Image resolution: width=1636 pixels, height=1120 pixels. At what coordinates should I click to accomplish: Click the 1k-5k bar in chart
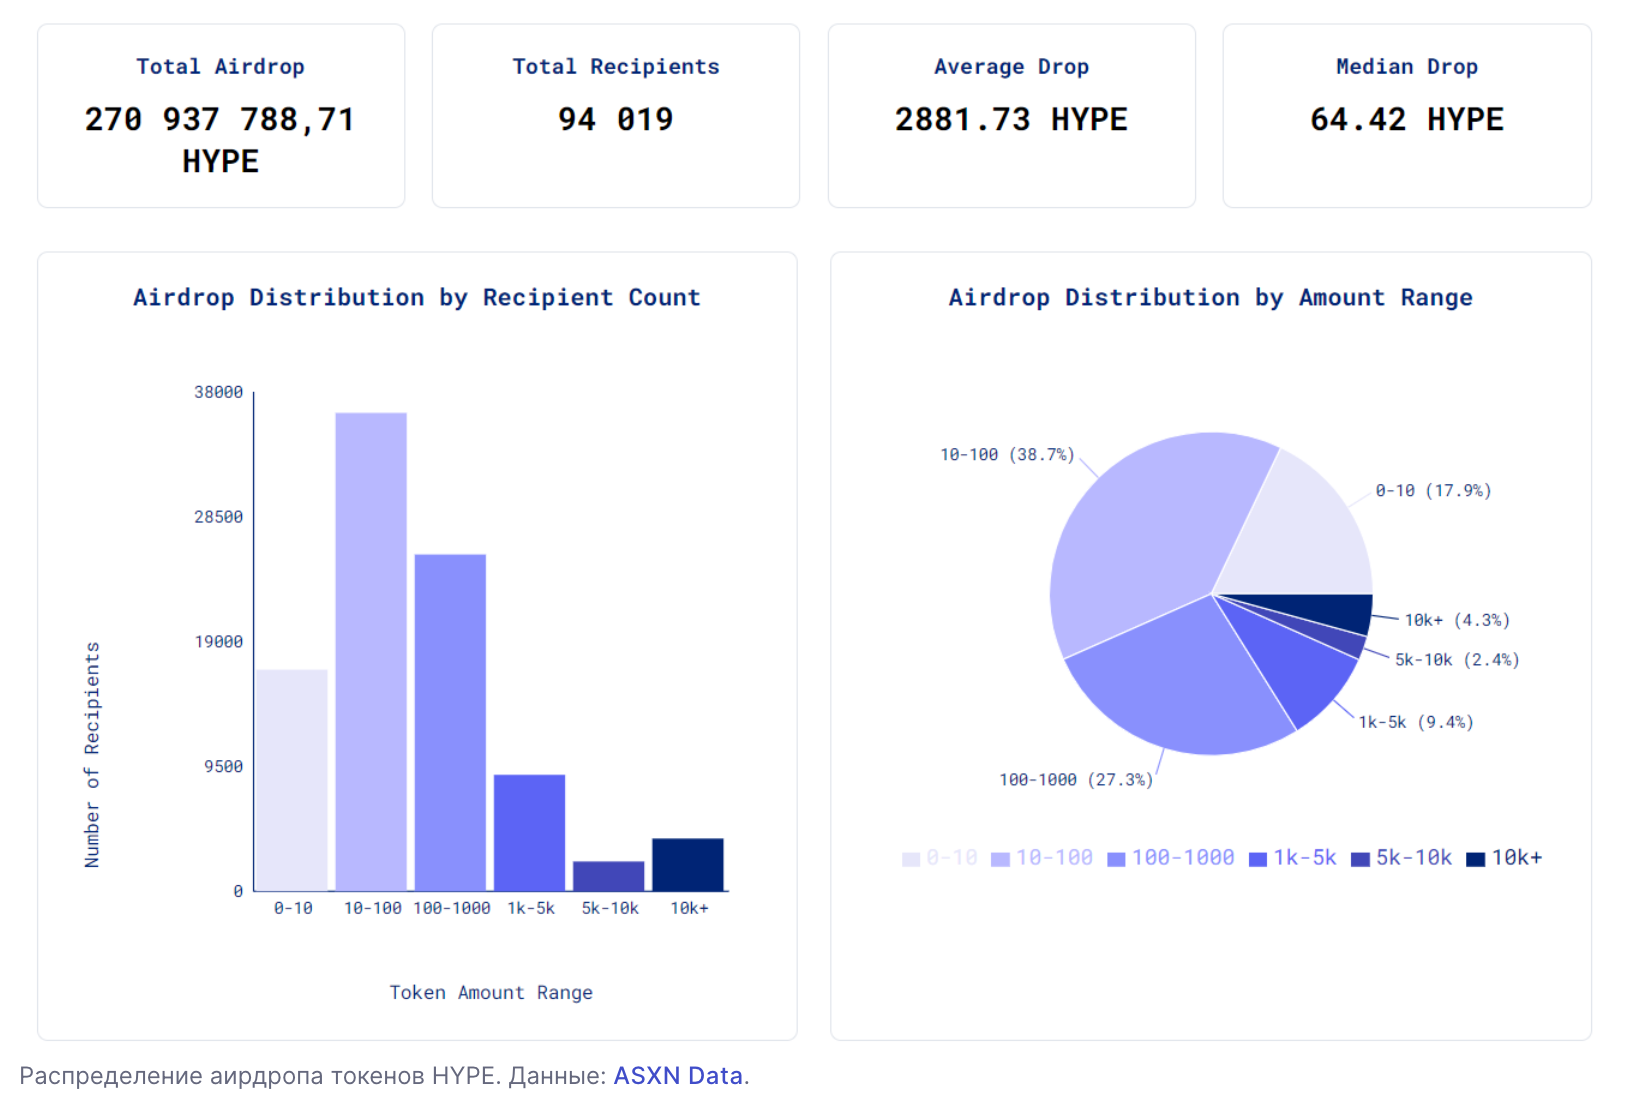click(529, 833)
